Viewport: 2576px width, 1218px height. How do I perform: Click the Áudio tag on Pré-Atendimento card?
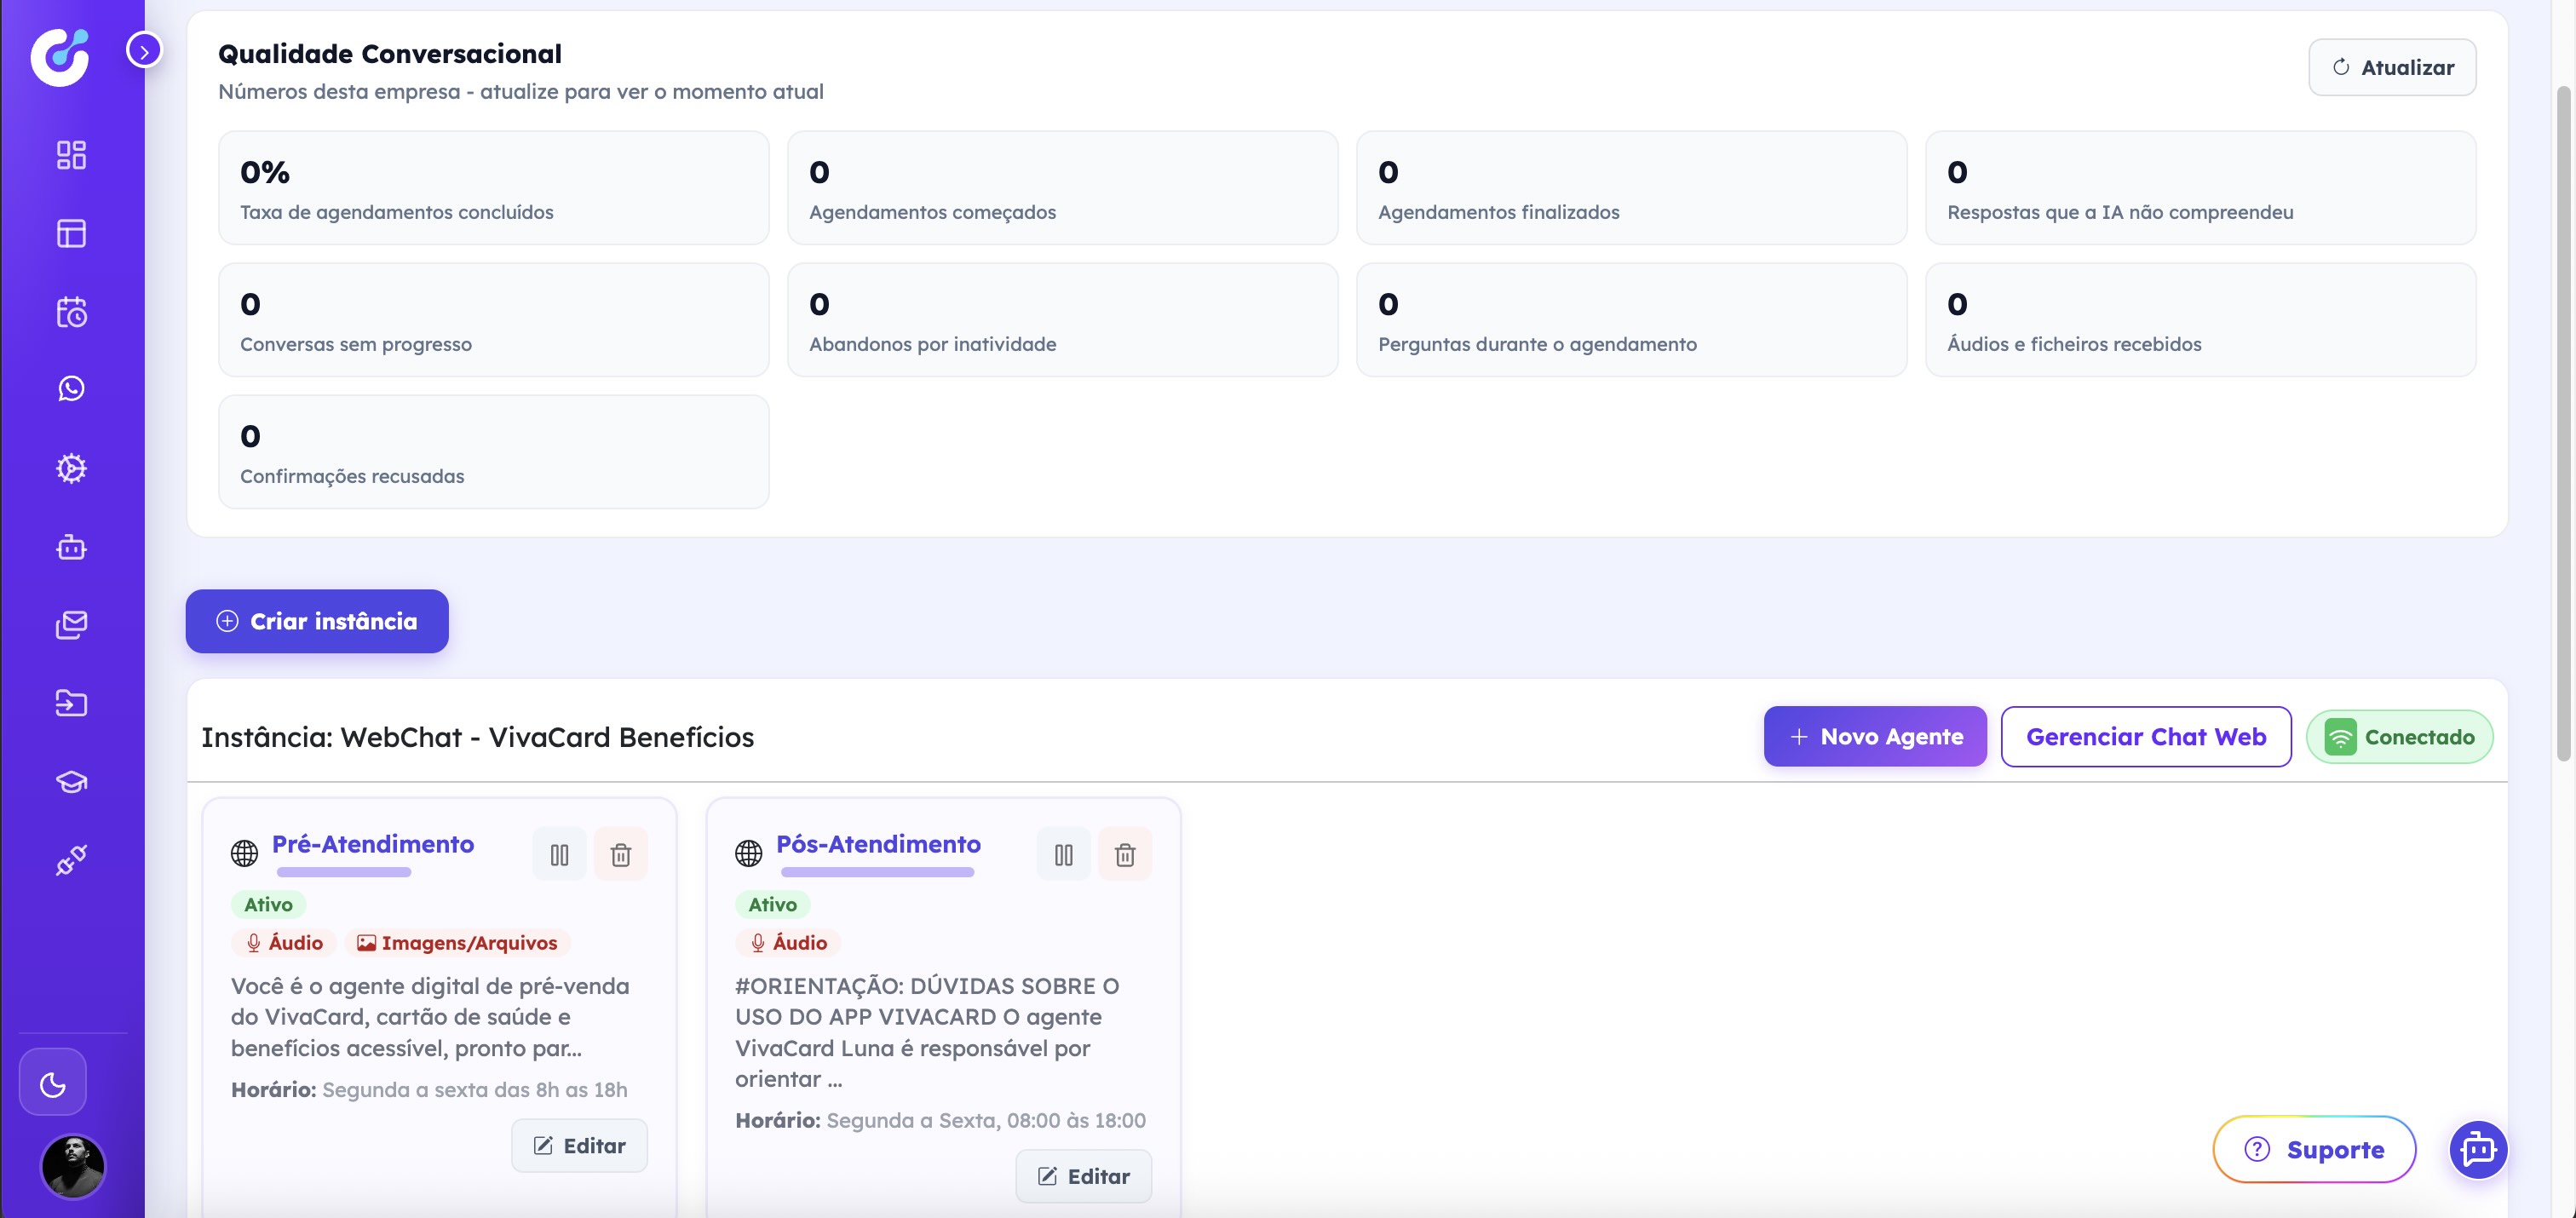284,943
